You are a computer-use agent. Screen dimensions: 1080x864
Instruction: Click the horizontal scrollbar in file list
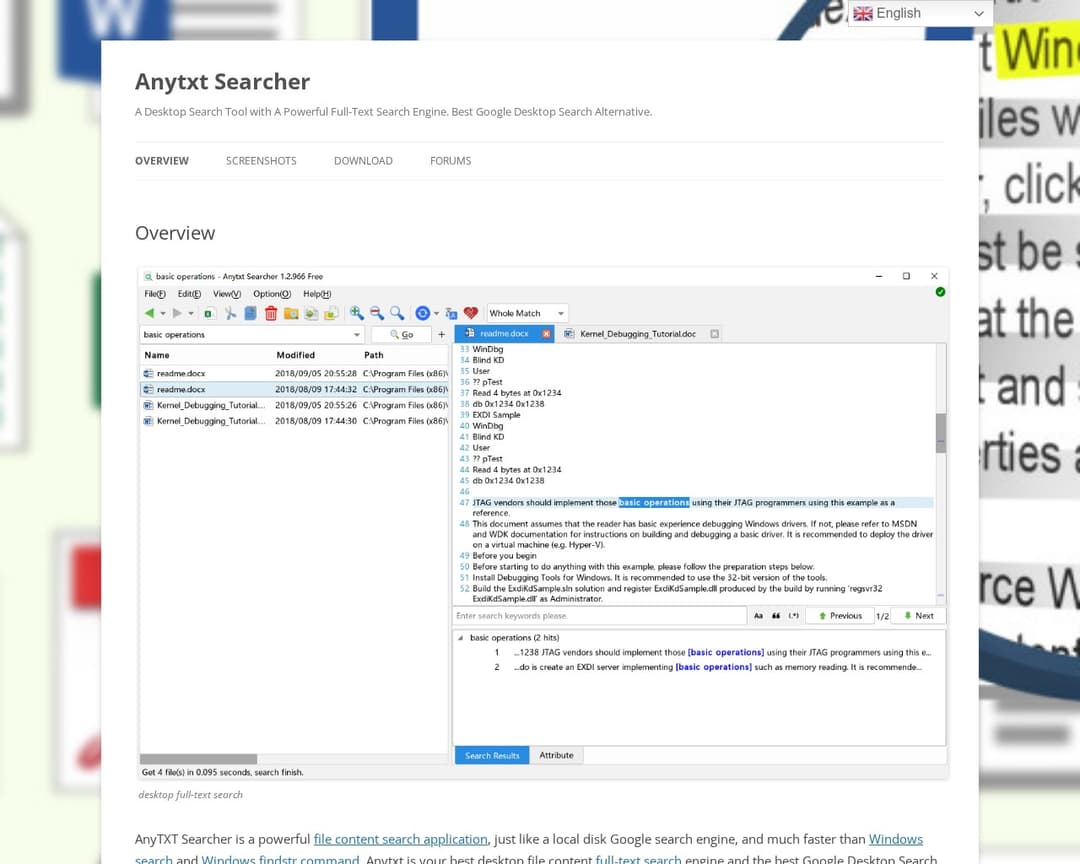pyautogui.click(x=198, y=759)
